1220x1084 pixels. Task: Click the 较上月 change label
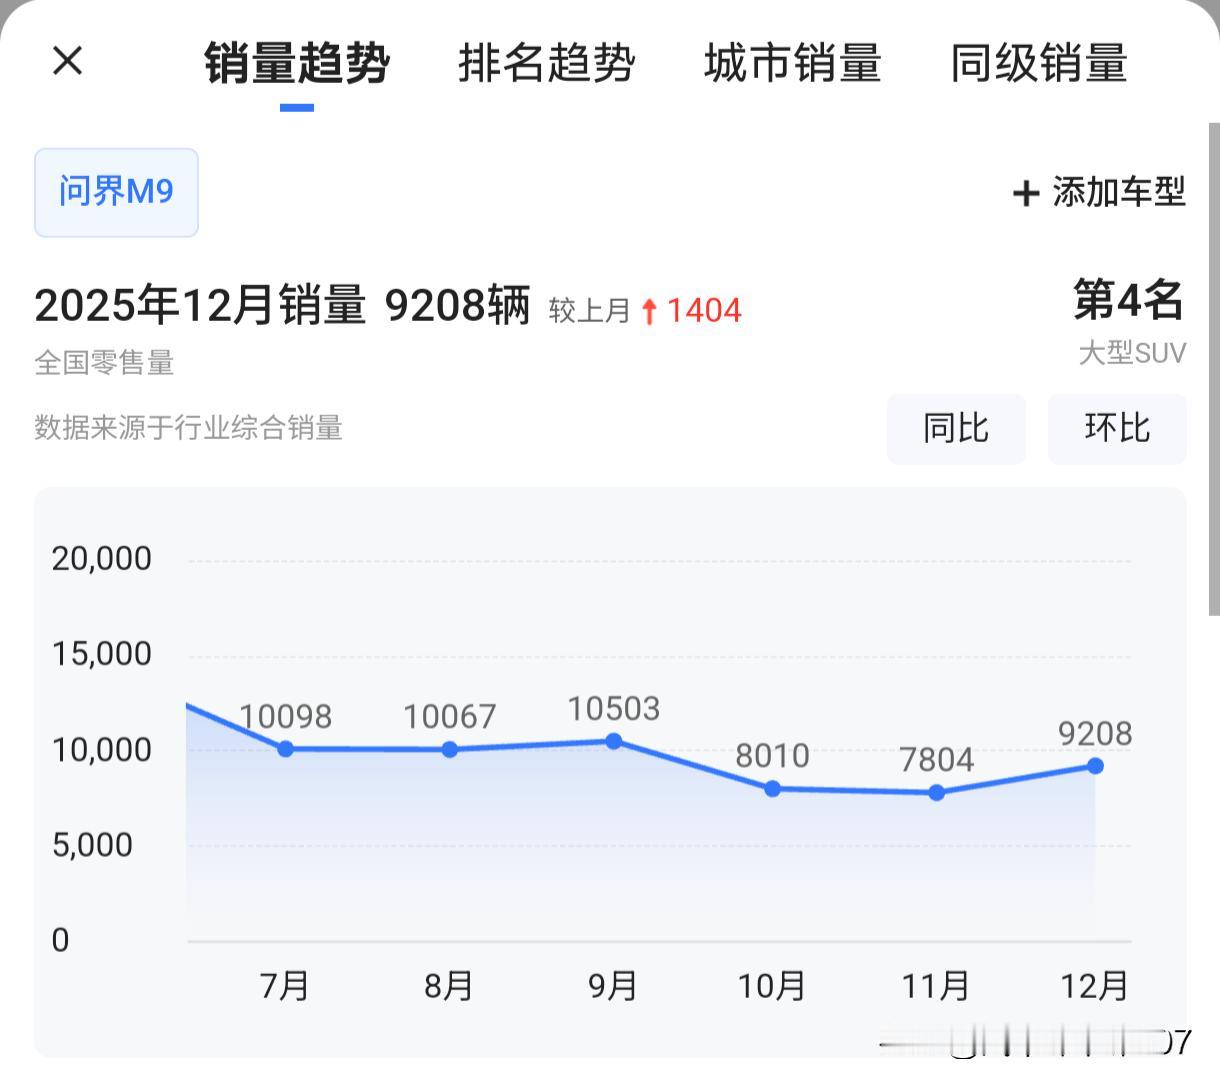[x=590, y=311]
